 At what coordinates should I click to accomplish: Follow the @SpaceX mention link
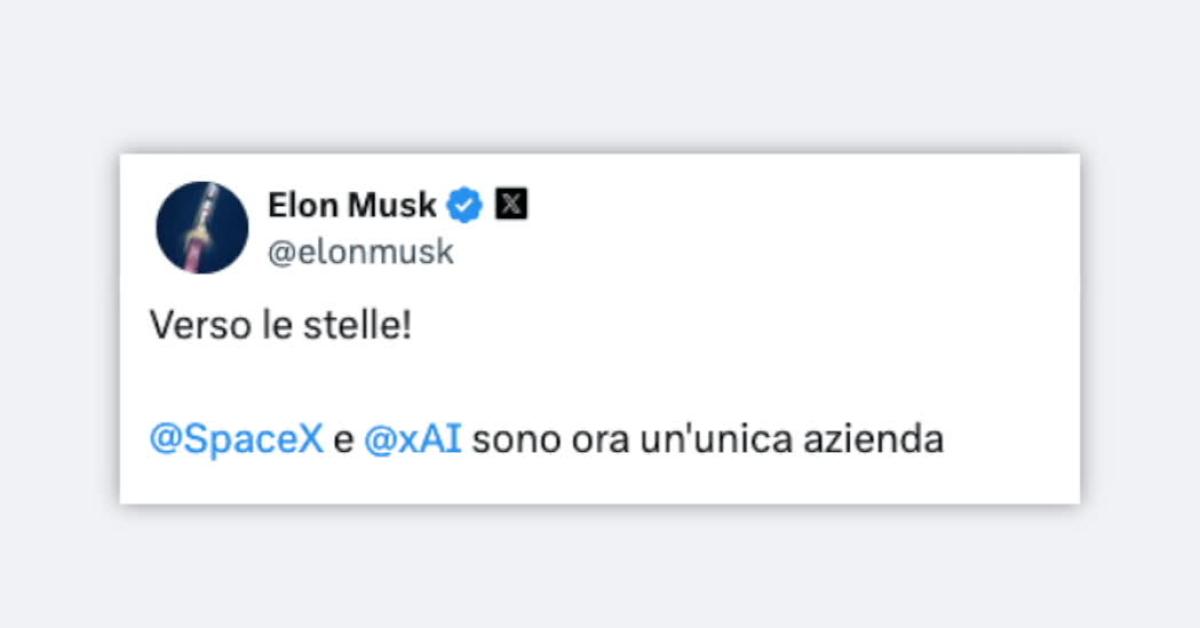(237, 439)
